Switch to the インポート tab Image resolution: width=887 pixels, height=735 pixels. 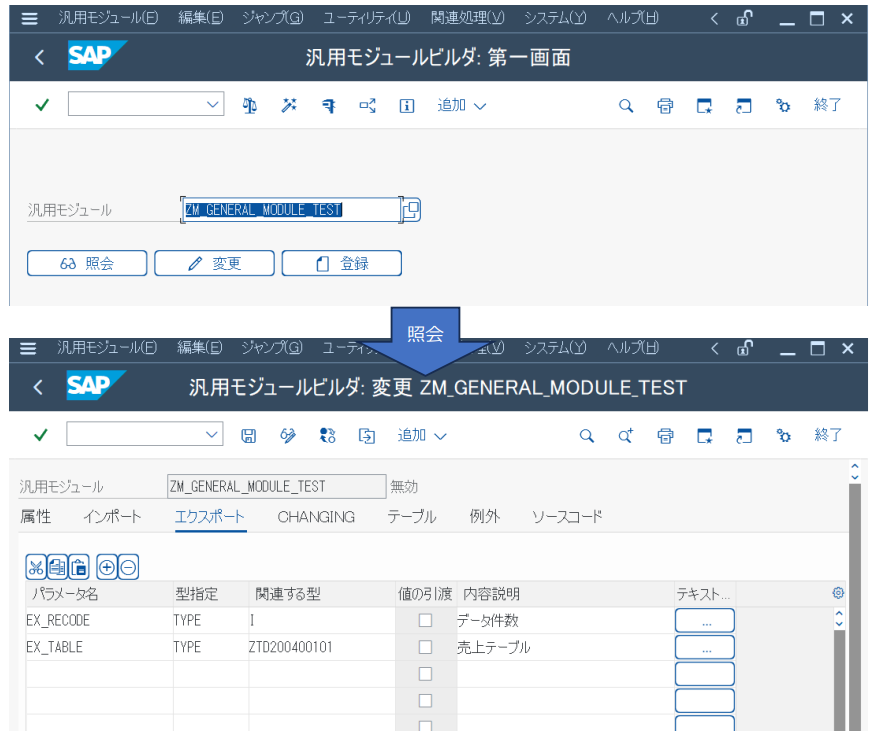point(112,517)
